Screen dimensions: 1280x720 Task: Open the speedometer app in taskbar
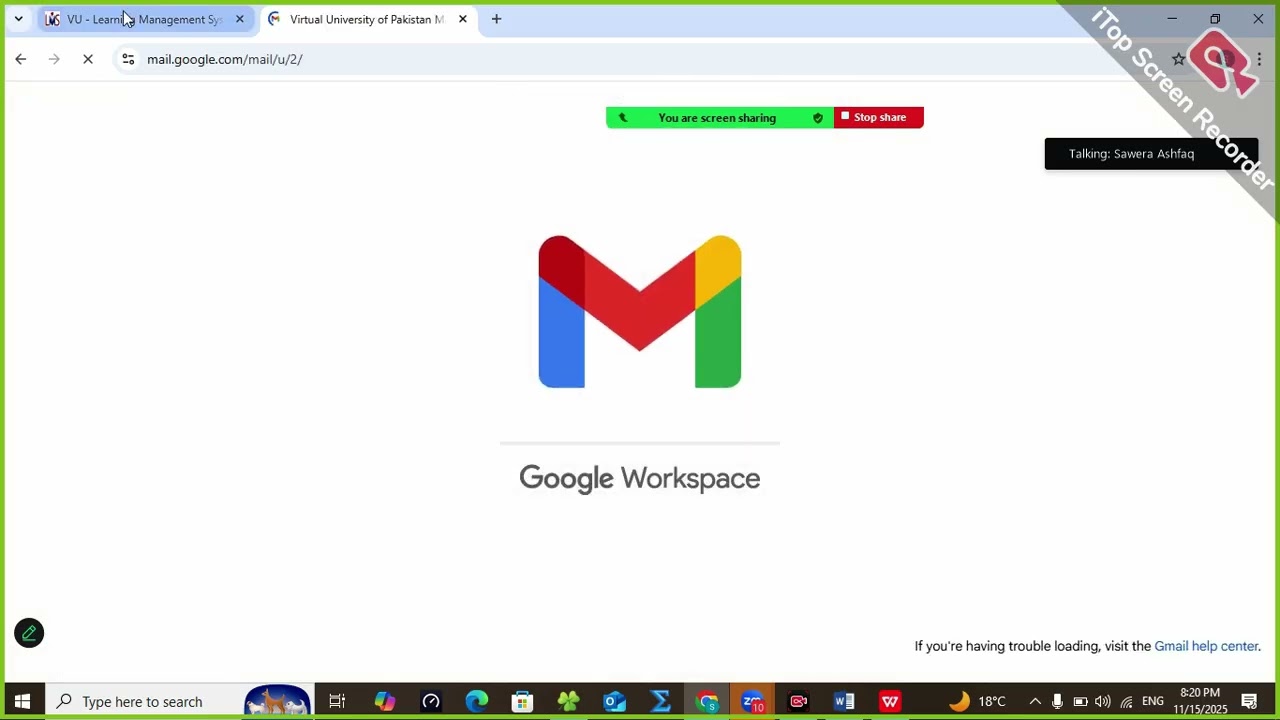tap(431, 701)
